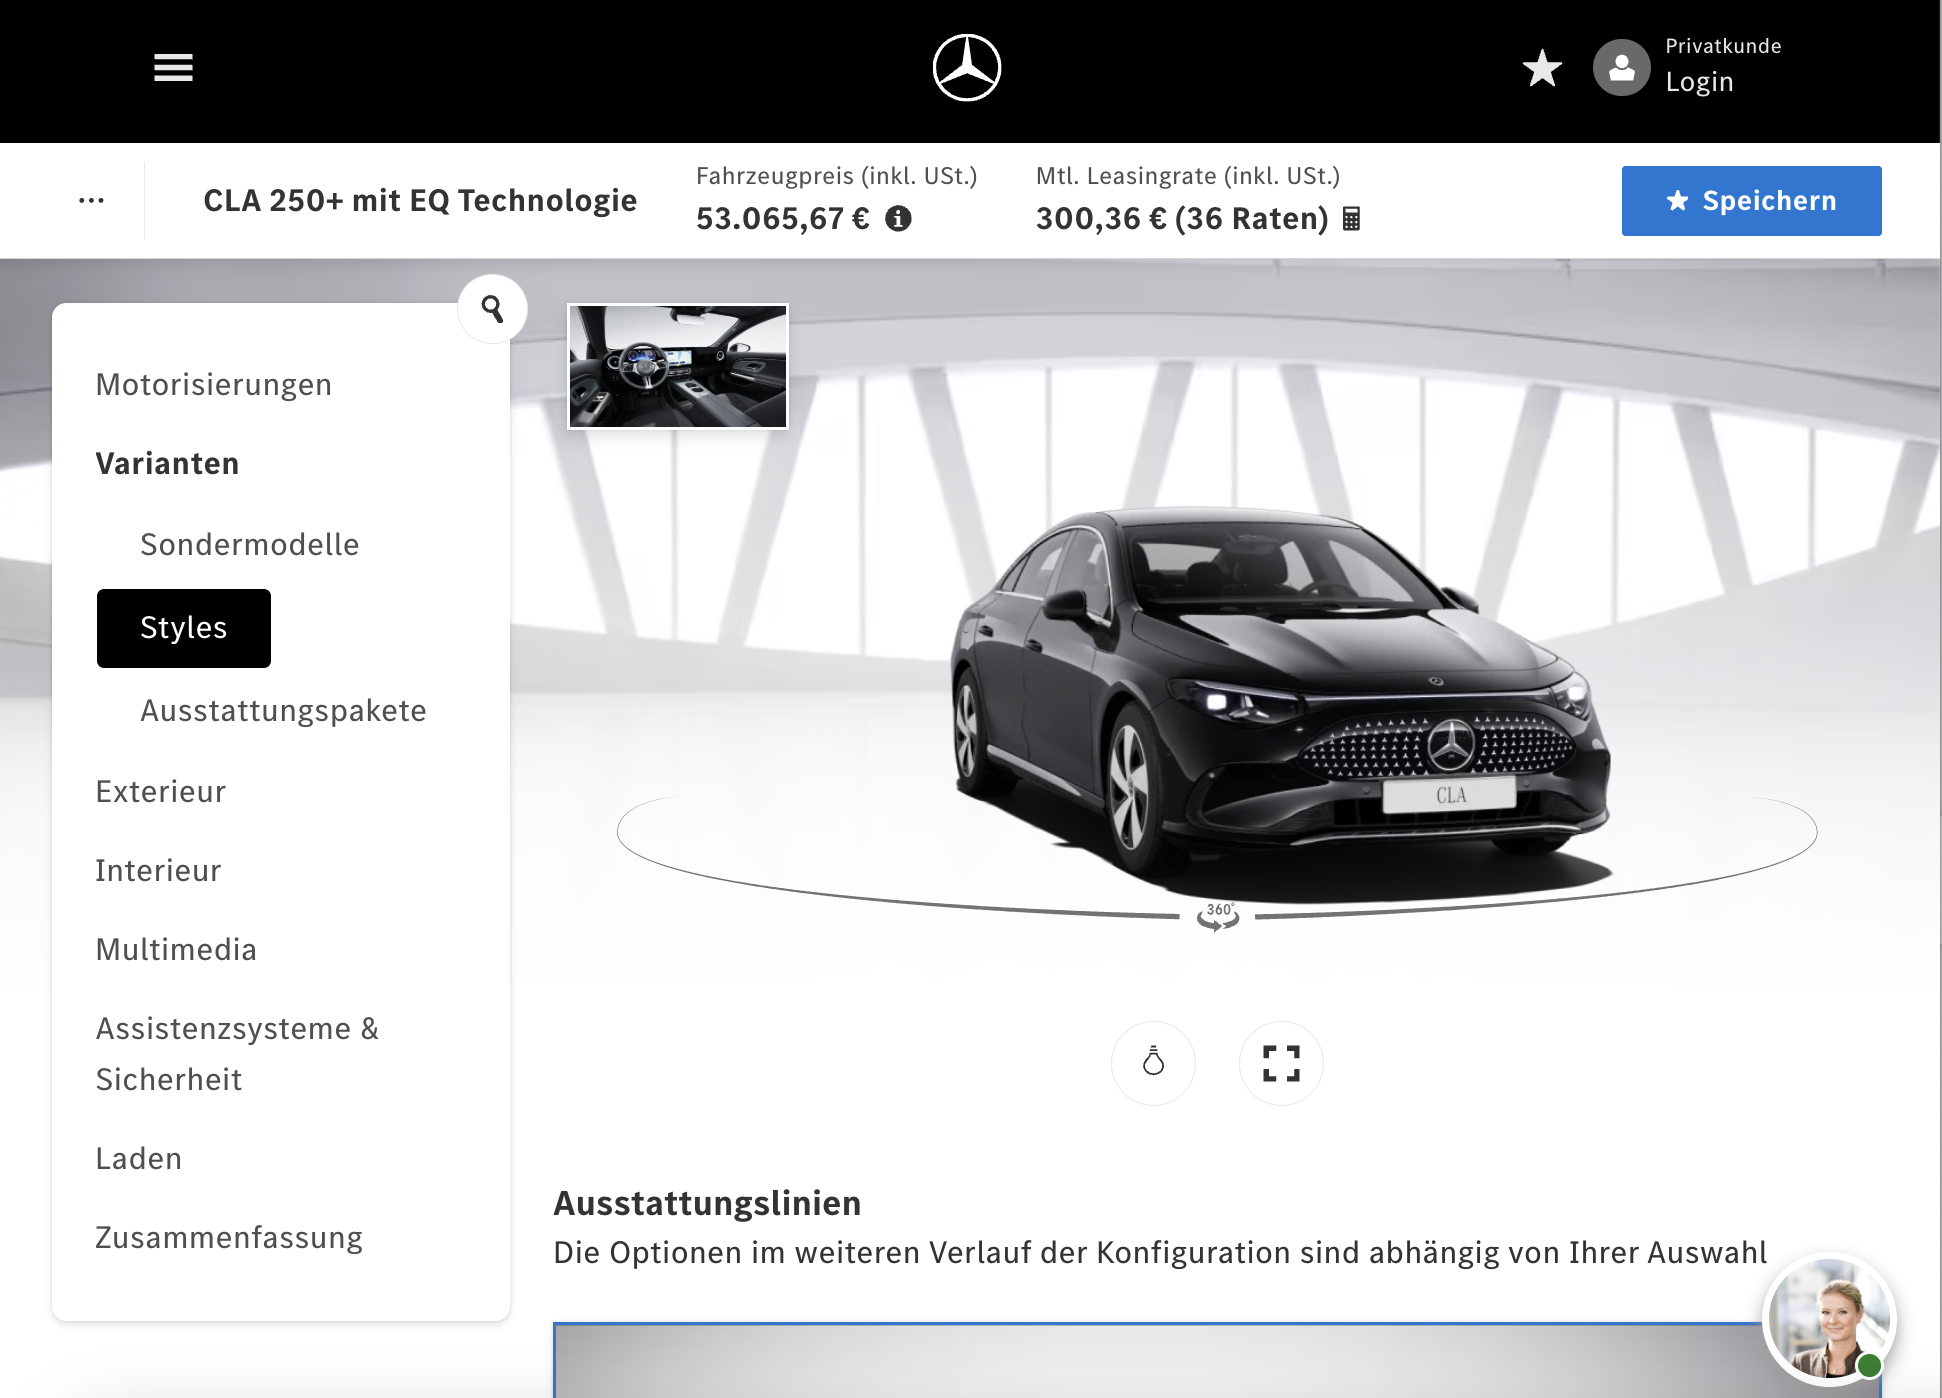Select the Styles variant option
The width and height of the screenshot is (1942, 1398).
click(x=183, y=628)
